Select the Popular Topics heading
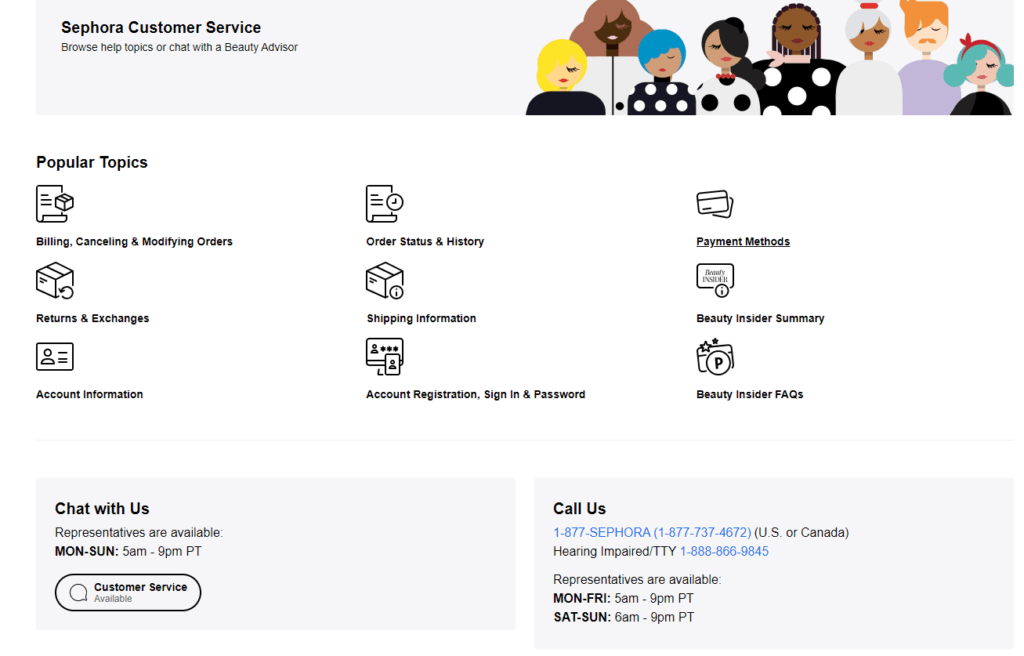 pyautogui.click(x=91, y=161)
